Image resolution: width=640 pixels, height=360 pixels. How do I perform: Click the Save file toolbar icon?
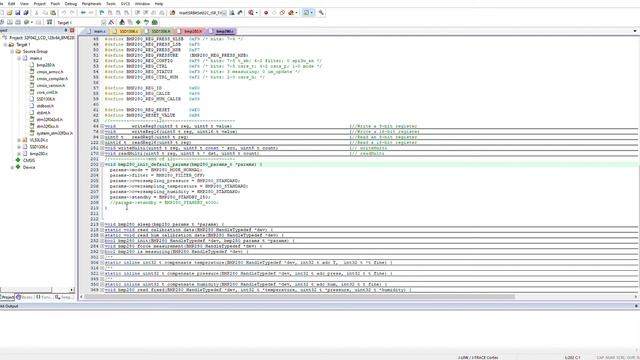point(18,13)
